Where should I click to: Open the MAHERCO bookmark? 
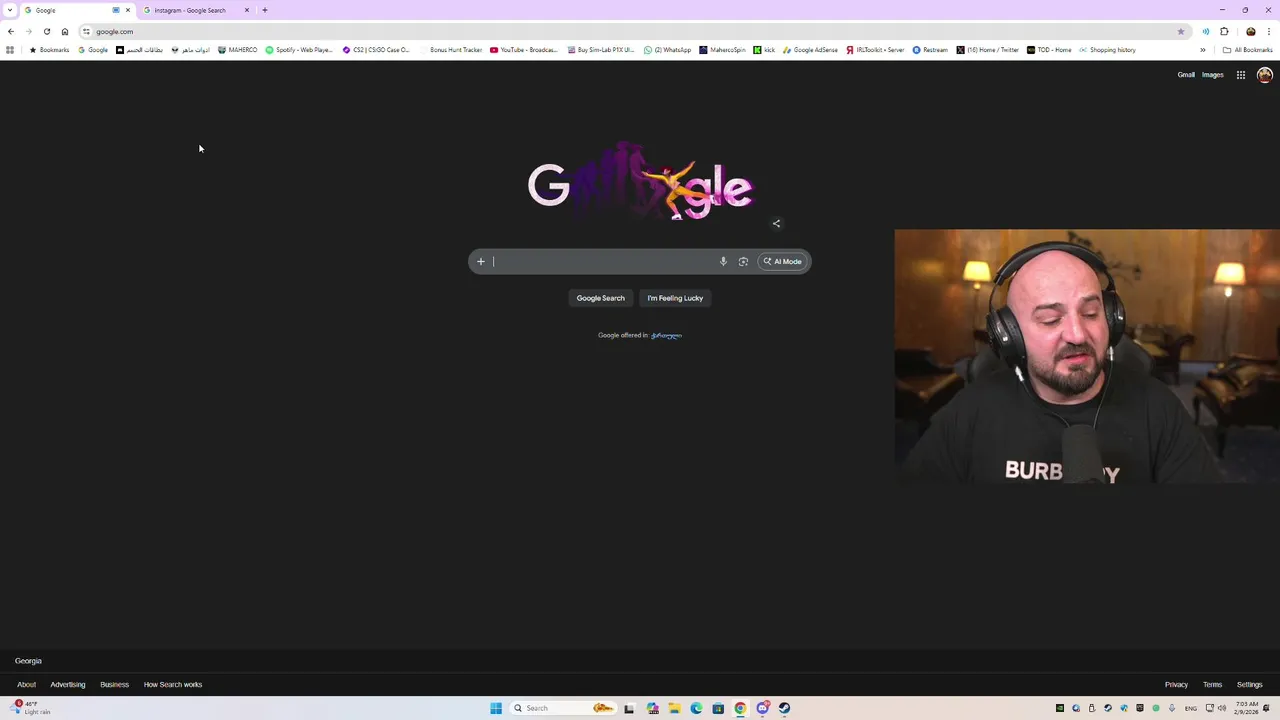click(x=238, y=50)
